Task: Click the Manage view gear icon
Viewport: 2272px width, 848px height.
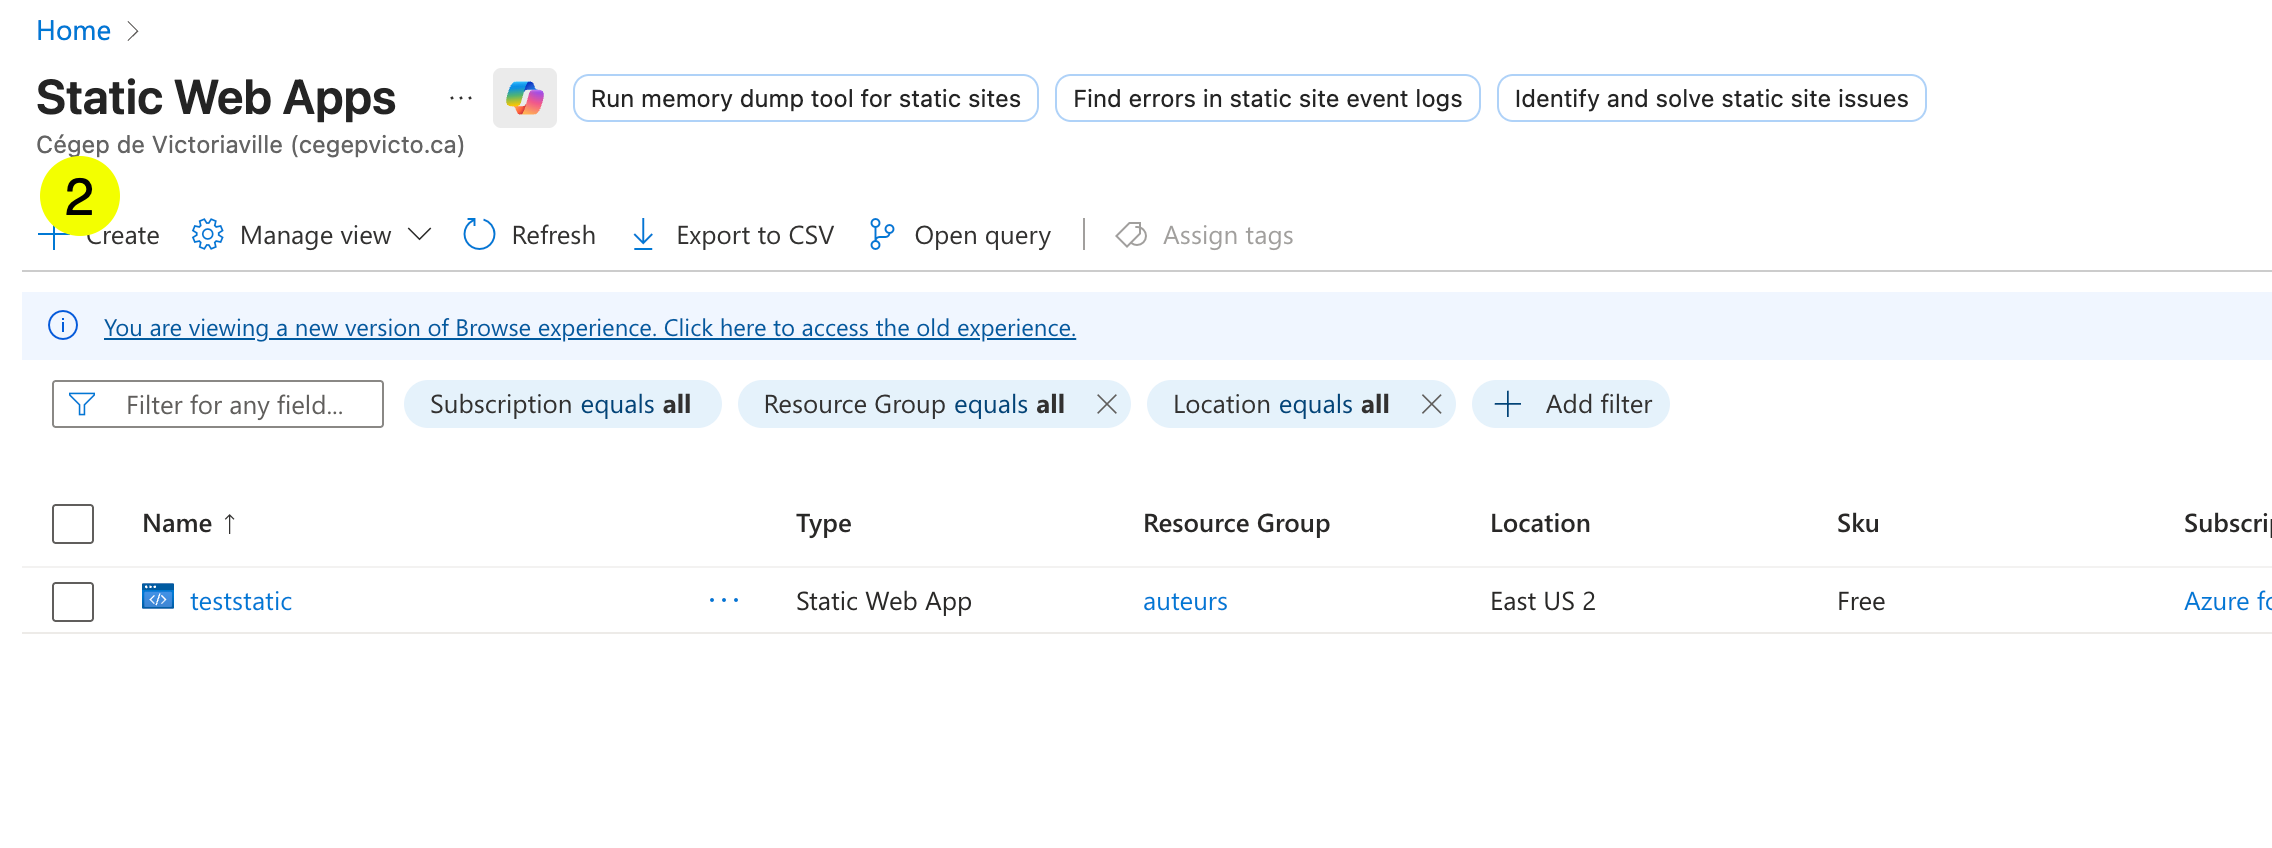Action: coord(208,235)
